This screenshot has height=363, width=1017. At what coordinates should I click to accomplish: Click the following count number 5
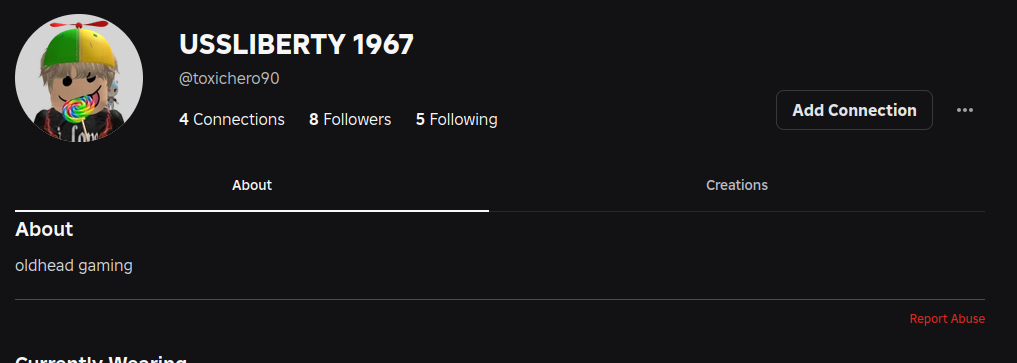click(x=420, y=119)
